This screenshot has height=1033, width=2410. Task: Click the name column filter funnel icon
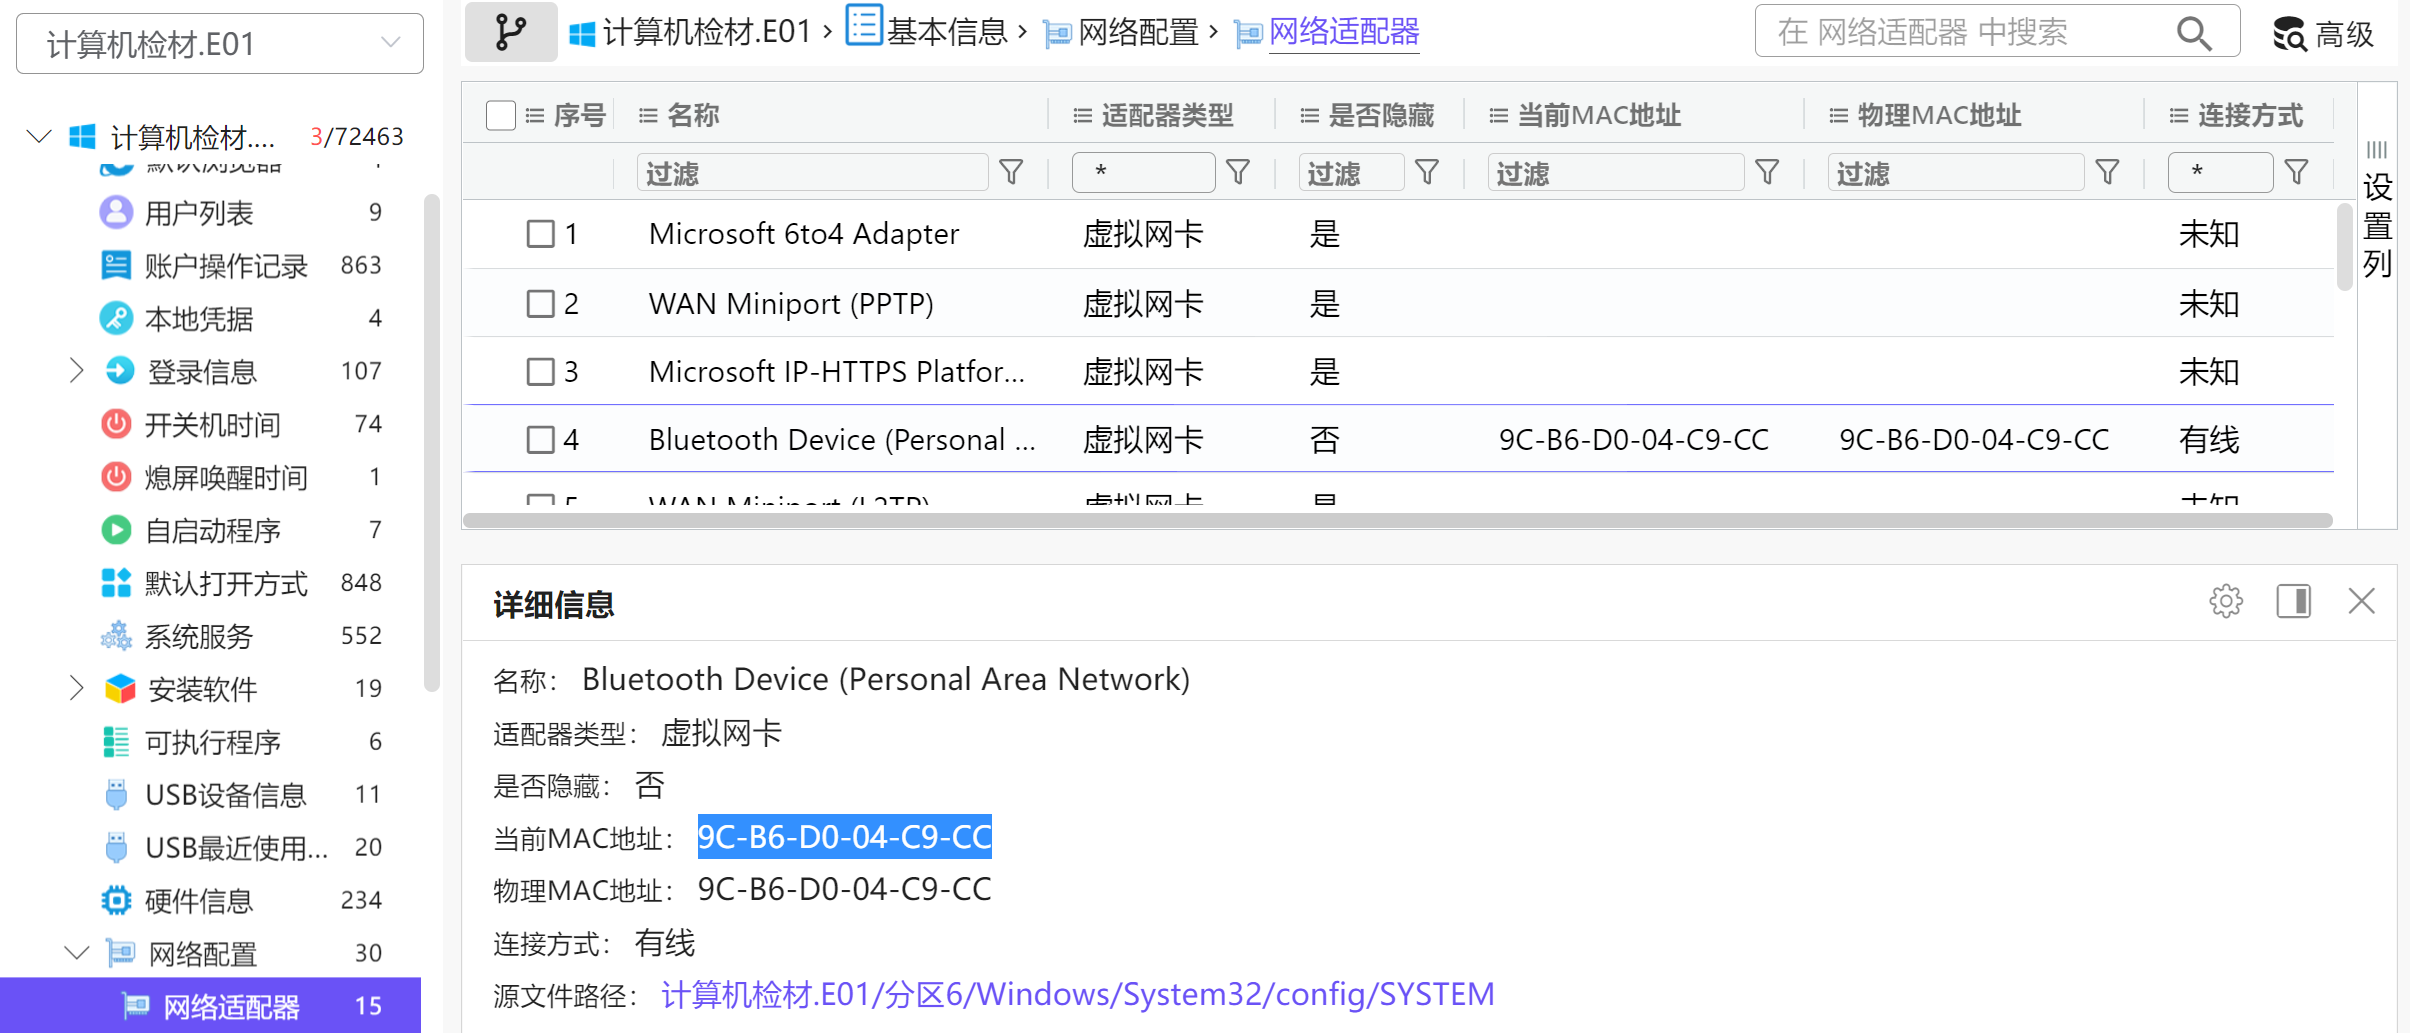pyautogui.click(x=1011, y=173)
